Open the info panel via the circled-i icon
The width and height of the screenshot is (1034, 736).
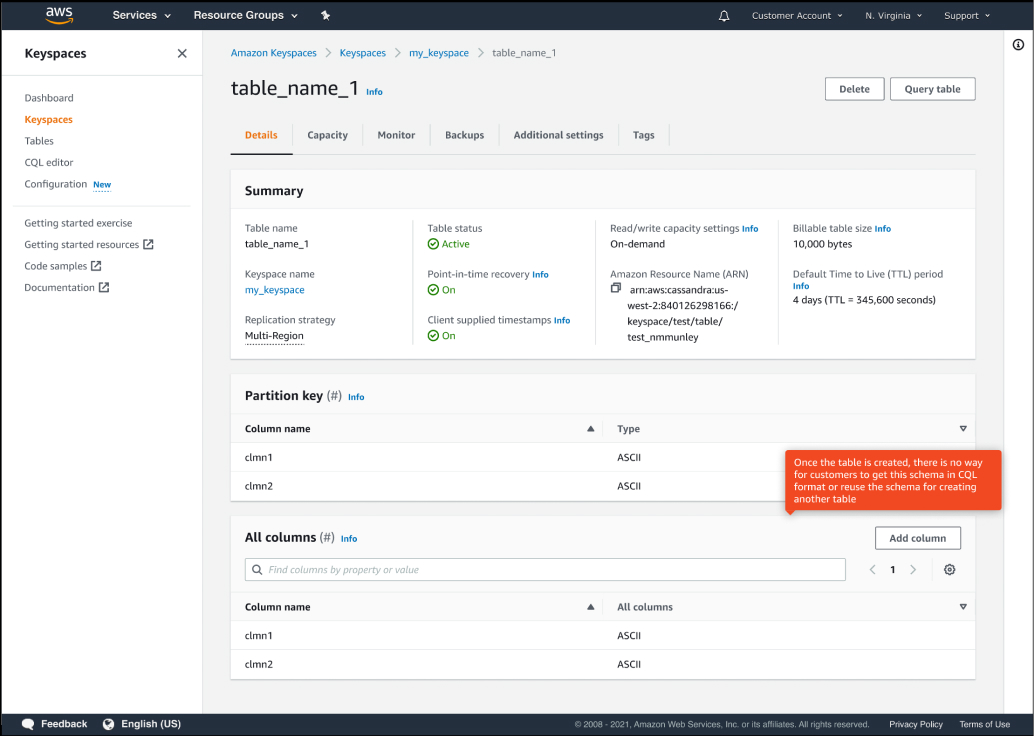pyautogui.click(x=1018, y=44)
